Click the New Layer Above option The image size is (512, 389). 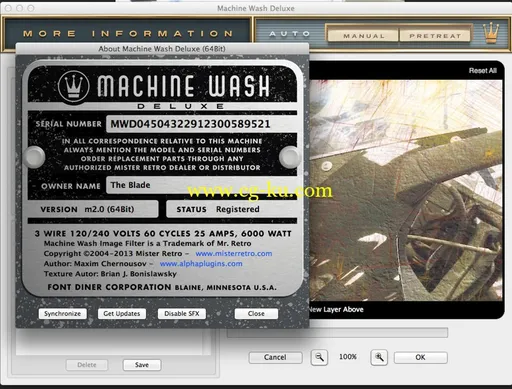pos(336,310)
